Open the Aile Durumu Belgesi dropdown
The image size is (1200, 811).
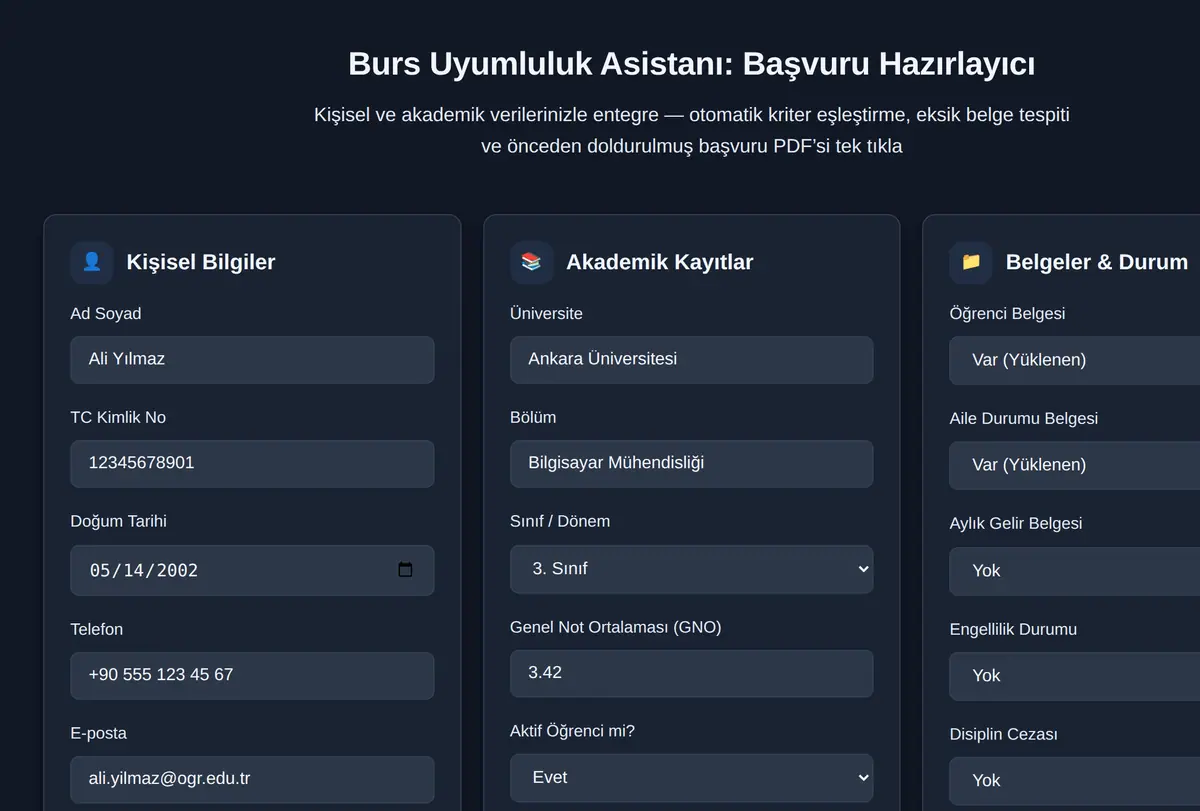[1075, 466]
